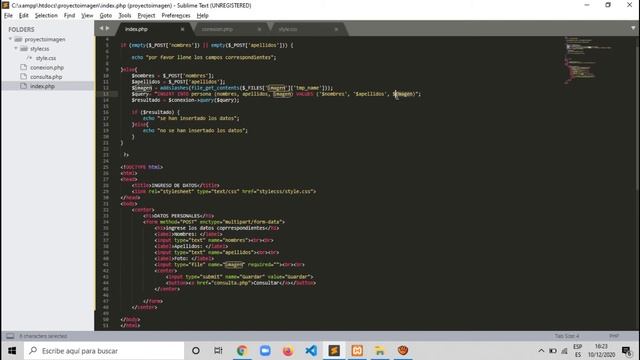Collapse the stylecss folder arrow
Viewport: 640px width, 360px height.
16,49
